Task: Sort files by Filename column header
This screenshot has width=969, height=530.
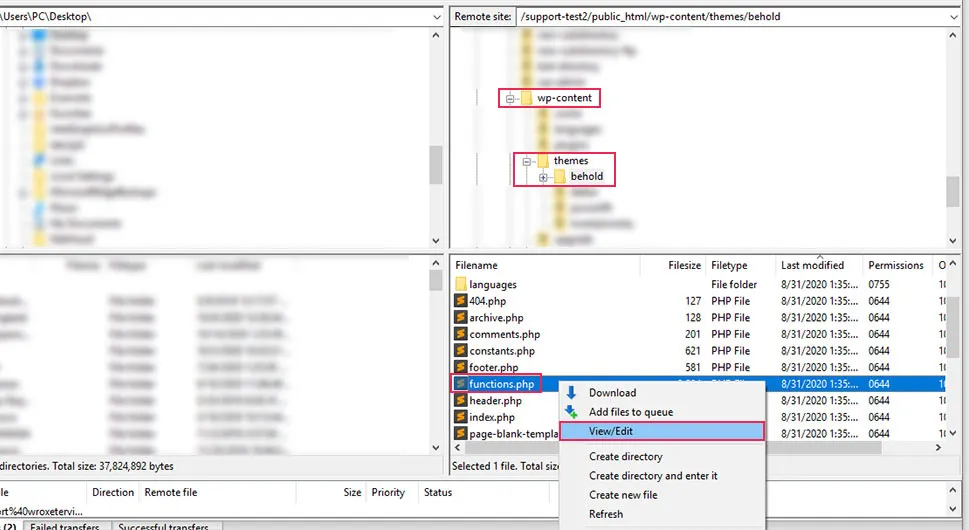Action: 476,265
